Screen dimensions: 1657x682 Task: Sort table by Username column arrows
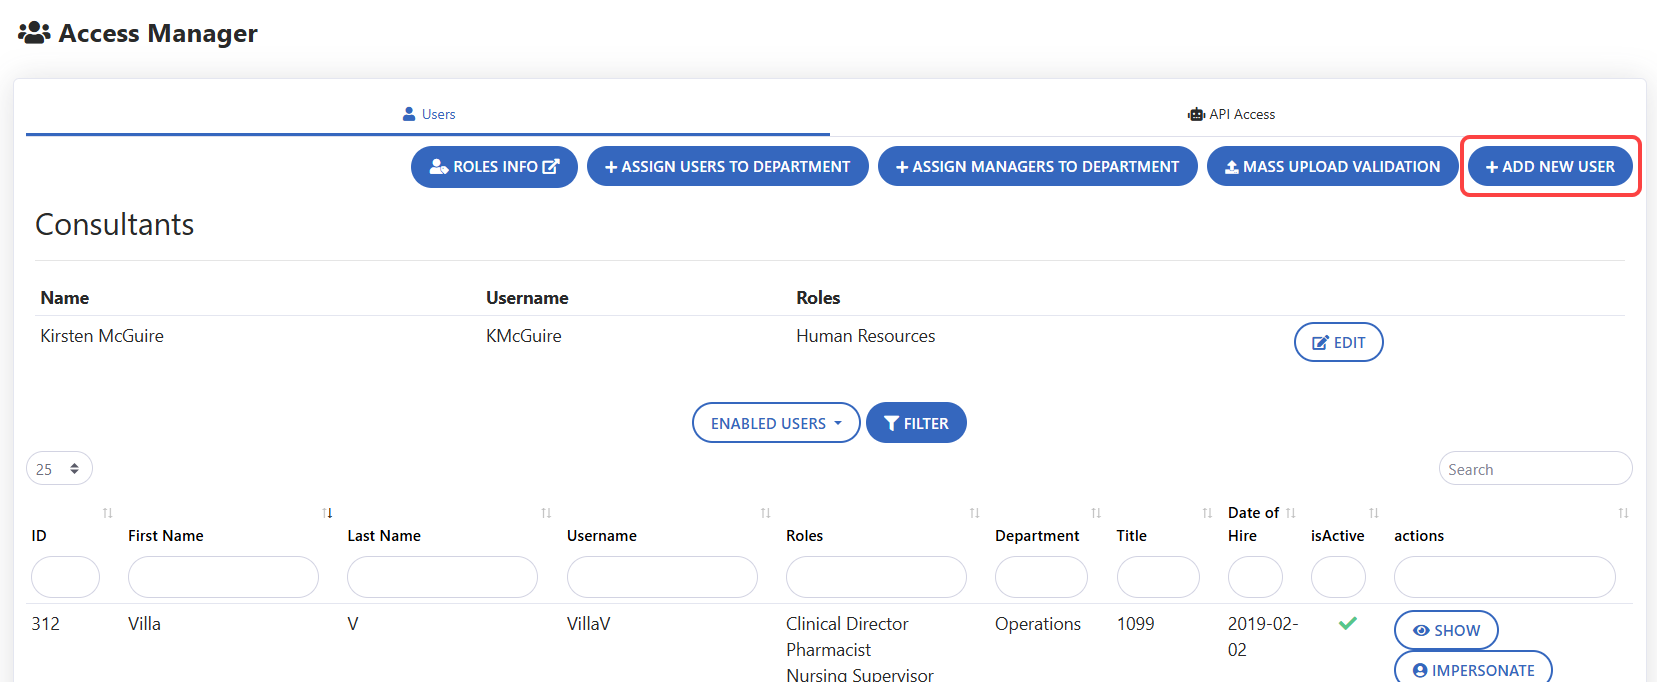765,513
